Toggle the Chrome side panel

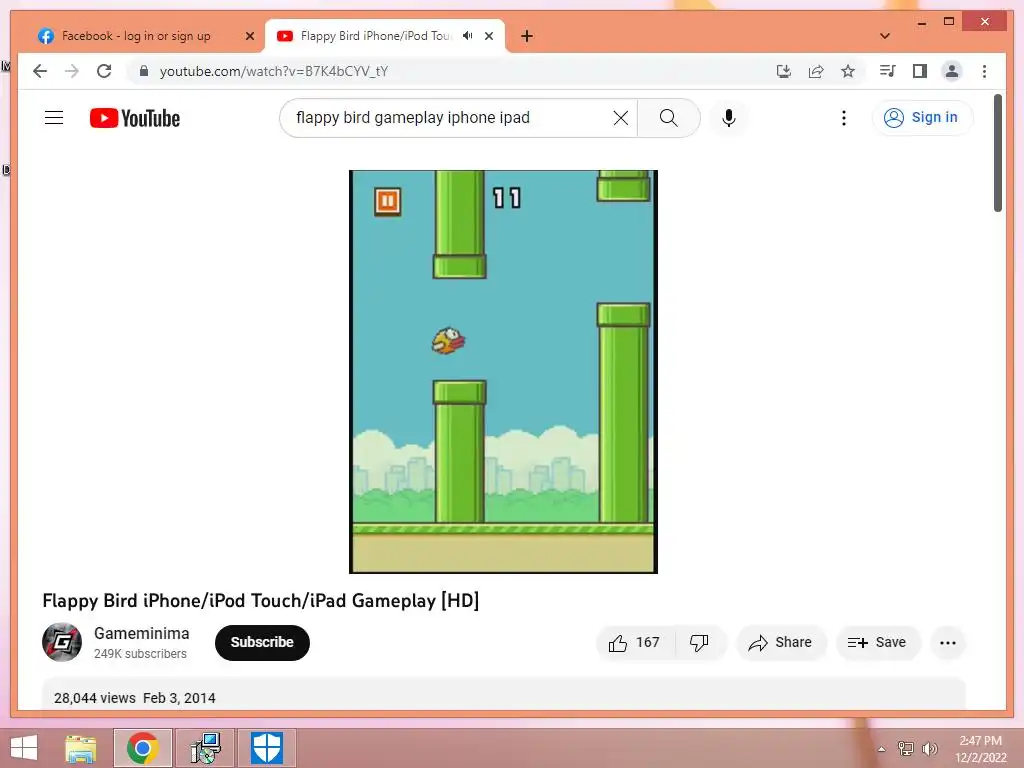pyautogui.click(x=920, y=71)
